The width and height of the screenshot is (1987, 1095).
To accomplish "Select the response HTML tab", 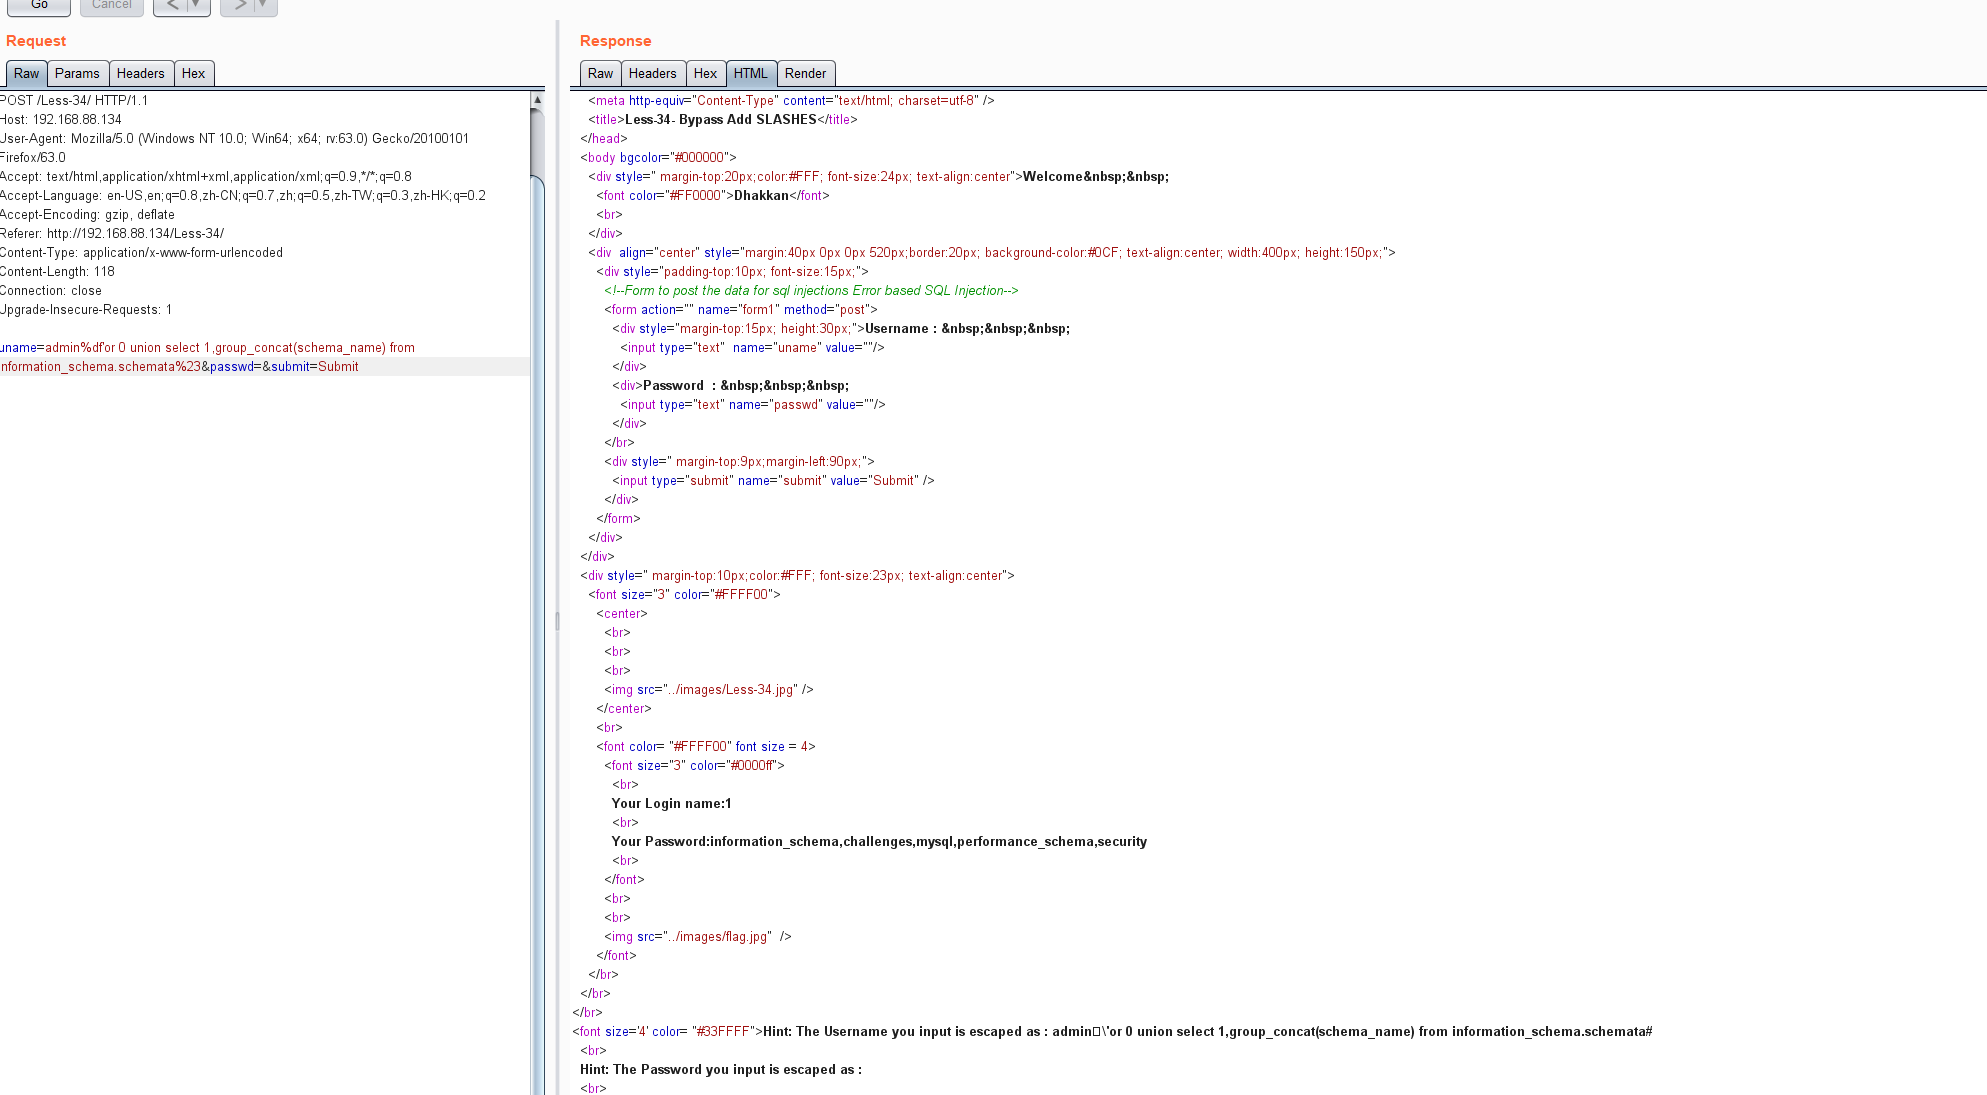I will pos(750,74).
